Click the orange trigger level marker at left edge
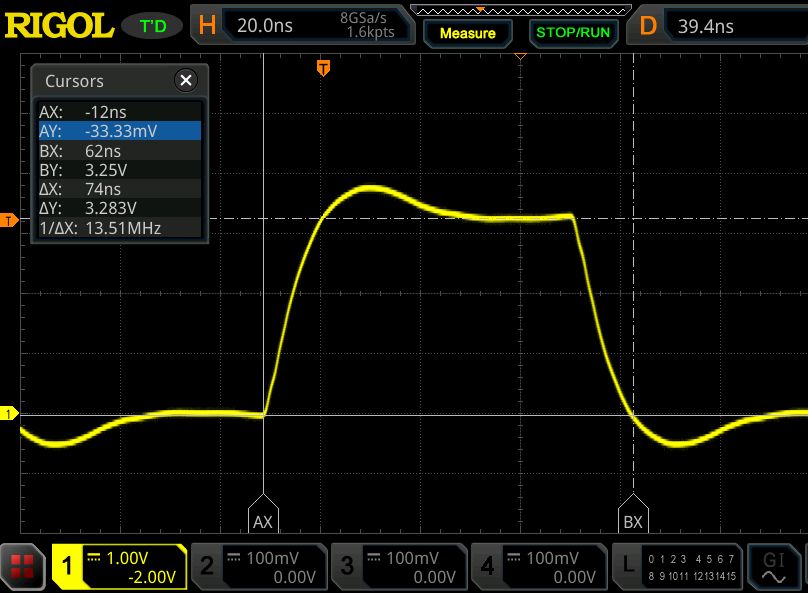808x593 pixels. 9,221
